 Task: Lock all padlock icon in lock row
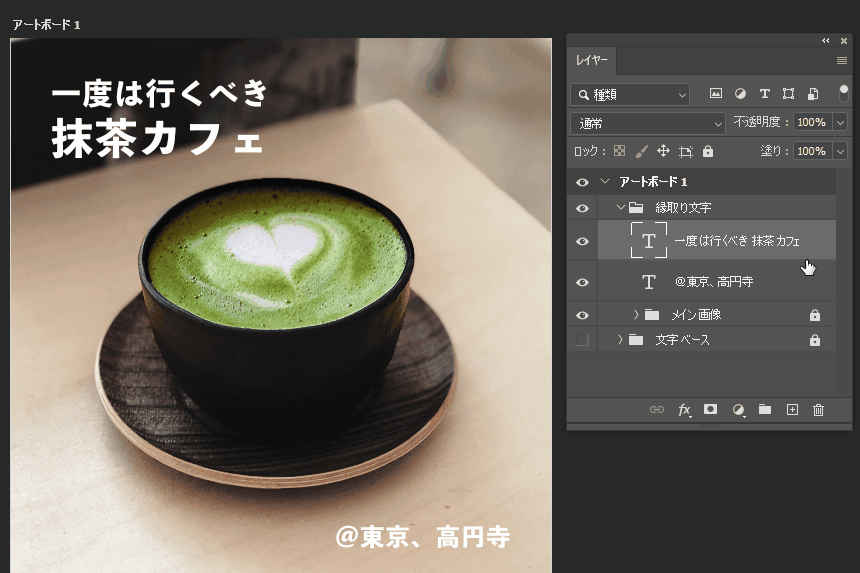click(x=708, y=151)
